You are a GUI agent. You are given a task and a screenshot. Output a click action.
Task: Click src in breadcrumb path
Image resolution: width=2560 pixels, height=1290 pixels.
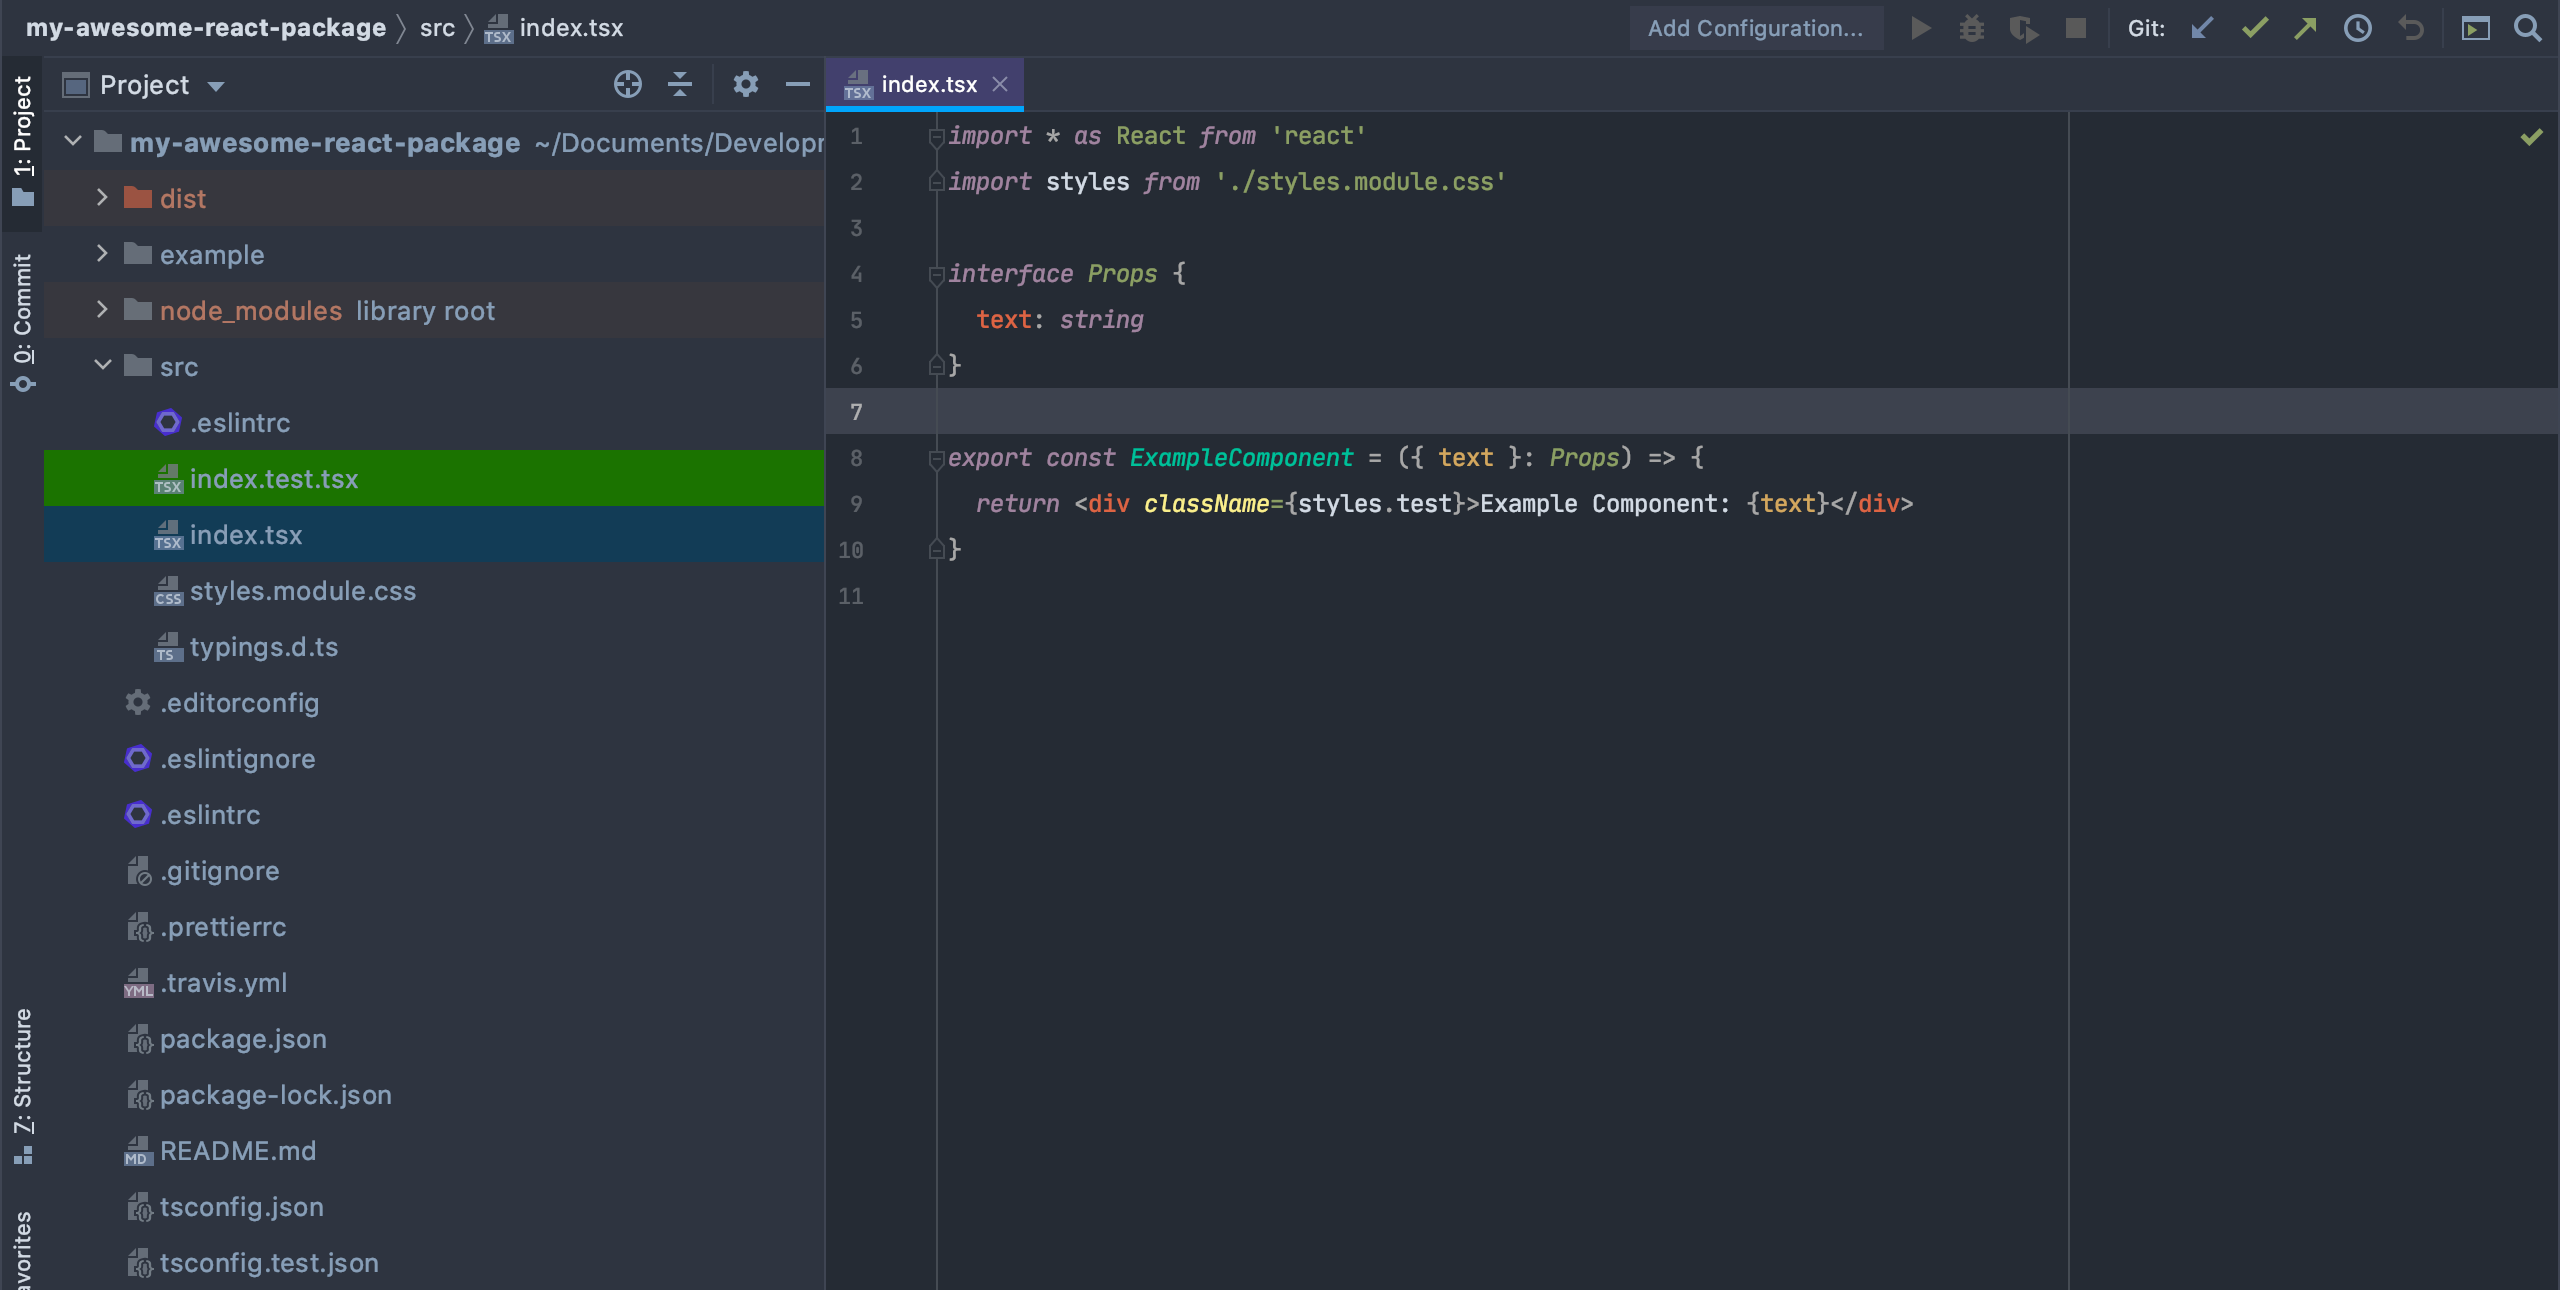437,28
